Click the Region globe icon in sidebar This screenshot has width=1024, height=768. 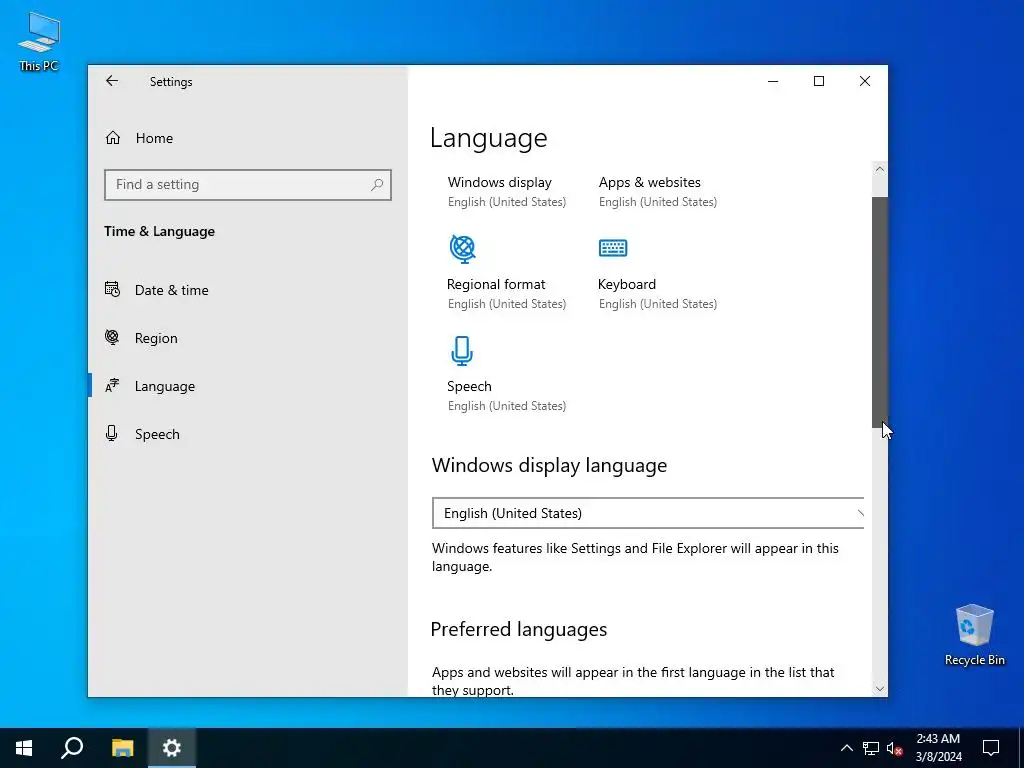pyautogui.click(x=112, y=337)
